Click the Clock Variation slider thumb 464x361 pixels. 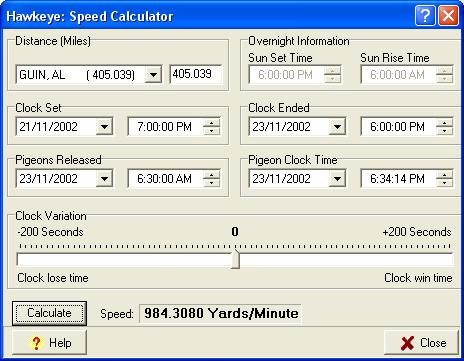[235, 259]
